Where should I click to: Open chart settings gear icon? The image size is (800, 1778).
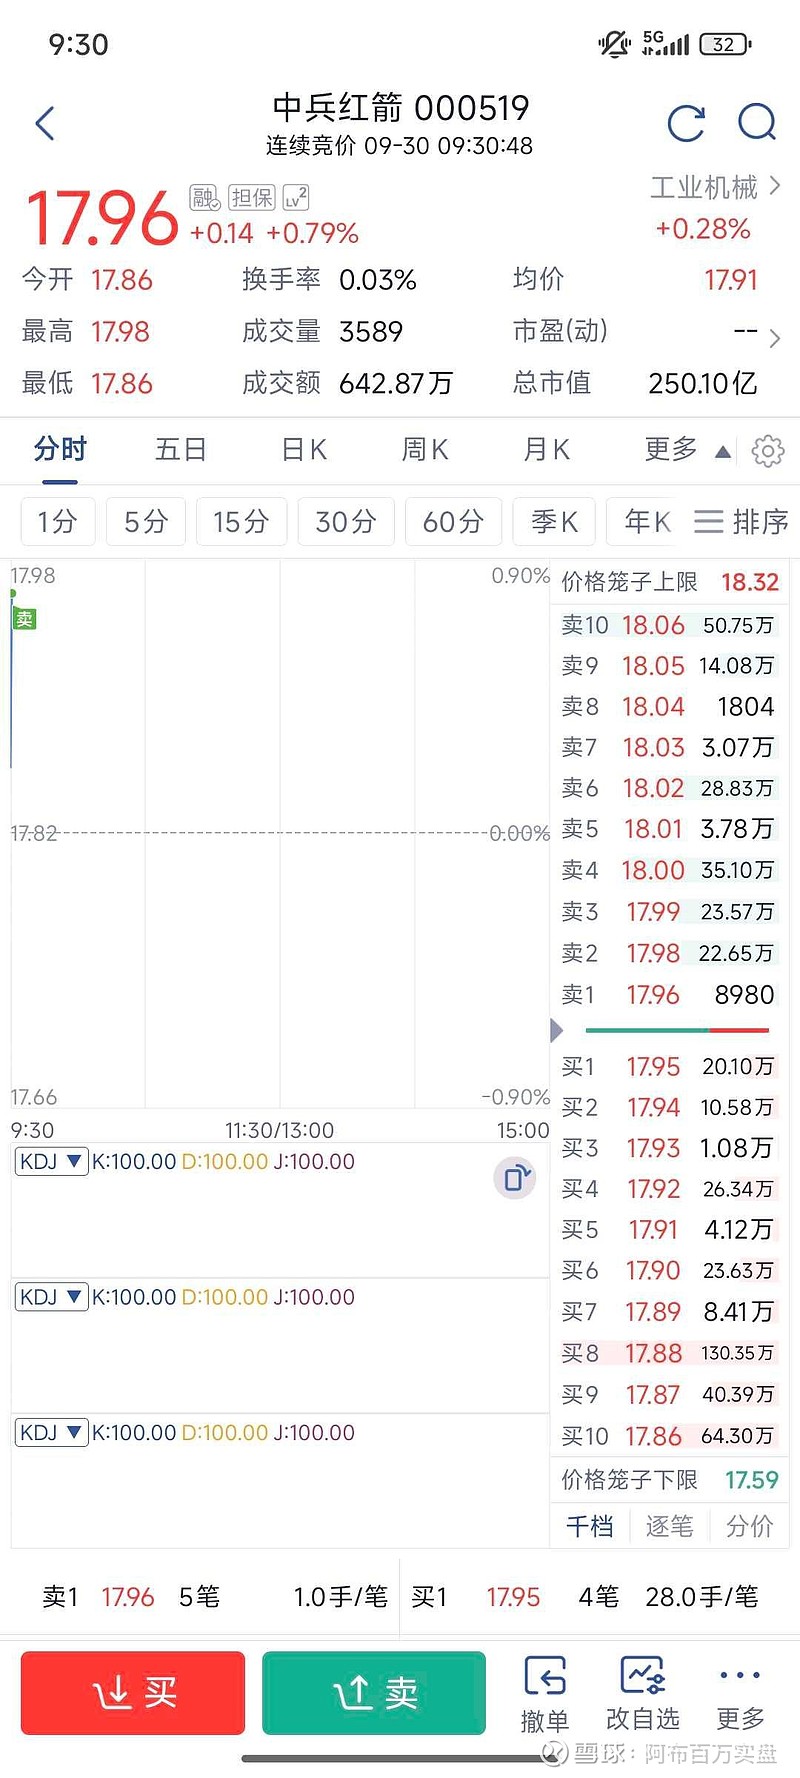point(768,451)
